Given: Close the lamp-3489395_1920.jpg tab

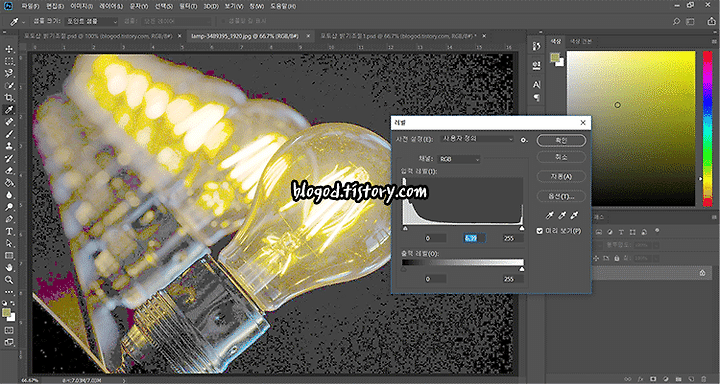Looking at the screenshot, I should click(308, 36).
